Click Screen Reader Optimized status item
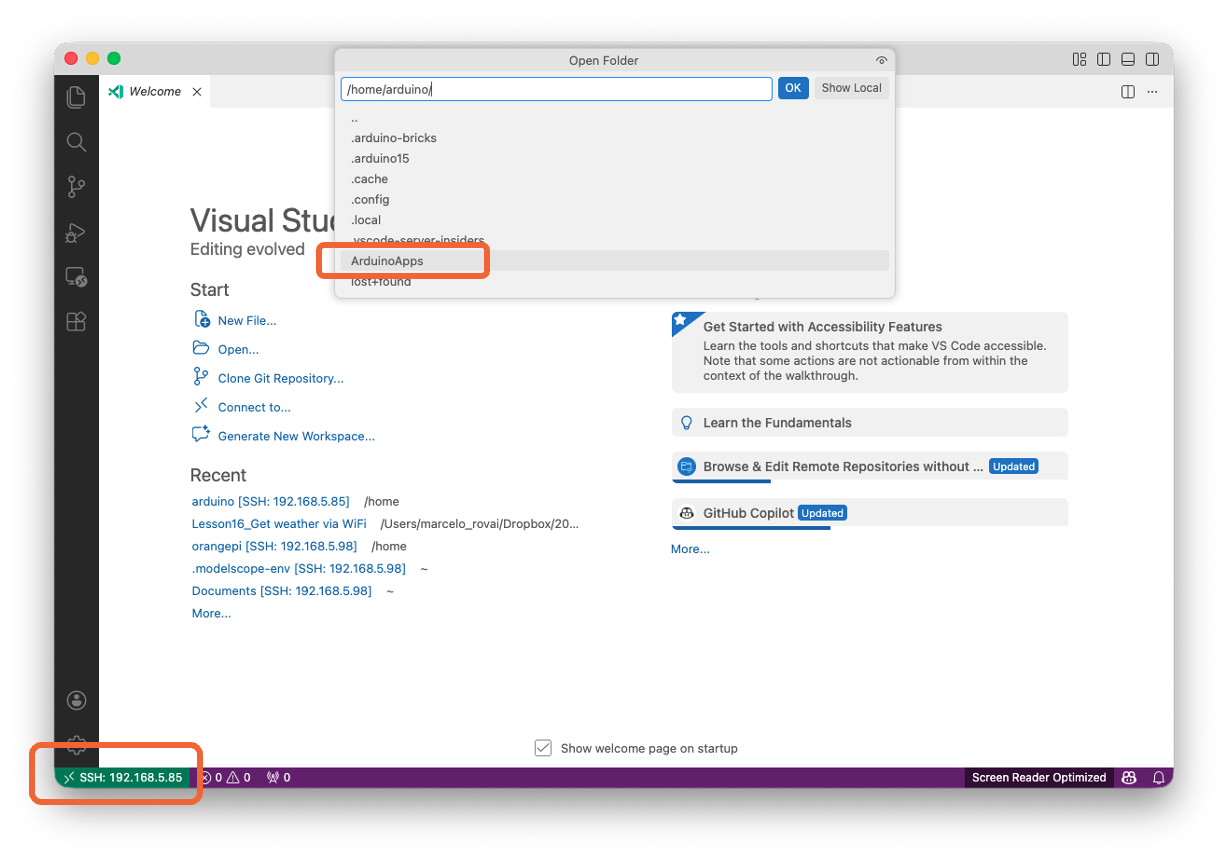Screen dimensions: 1221x850 [x=1039, y=777]
